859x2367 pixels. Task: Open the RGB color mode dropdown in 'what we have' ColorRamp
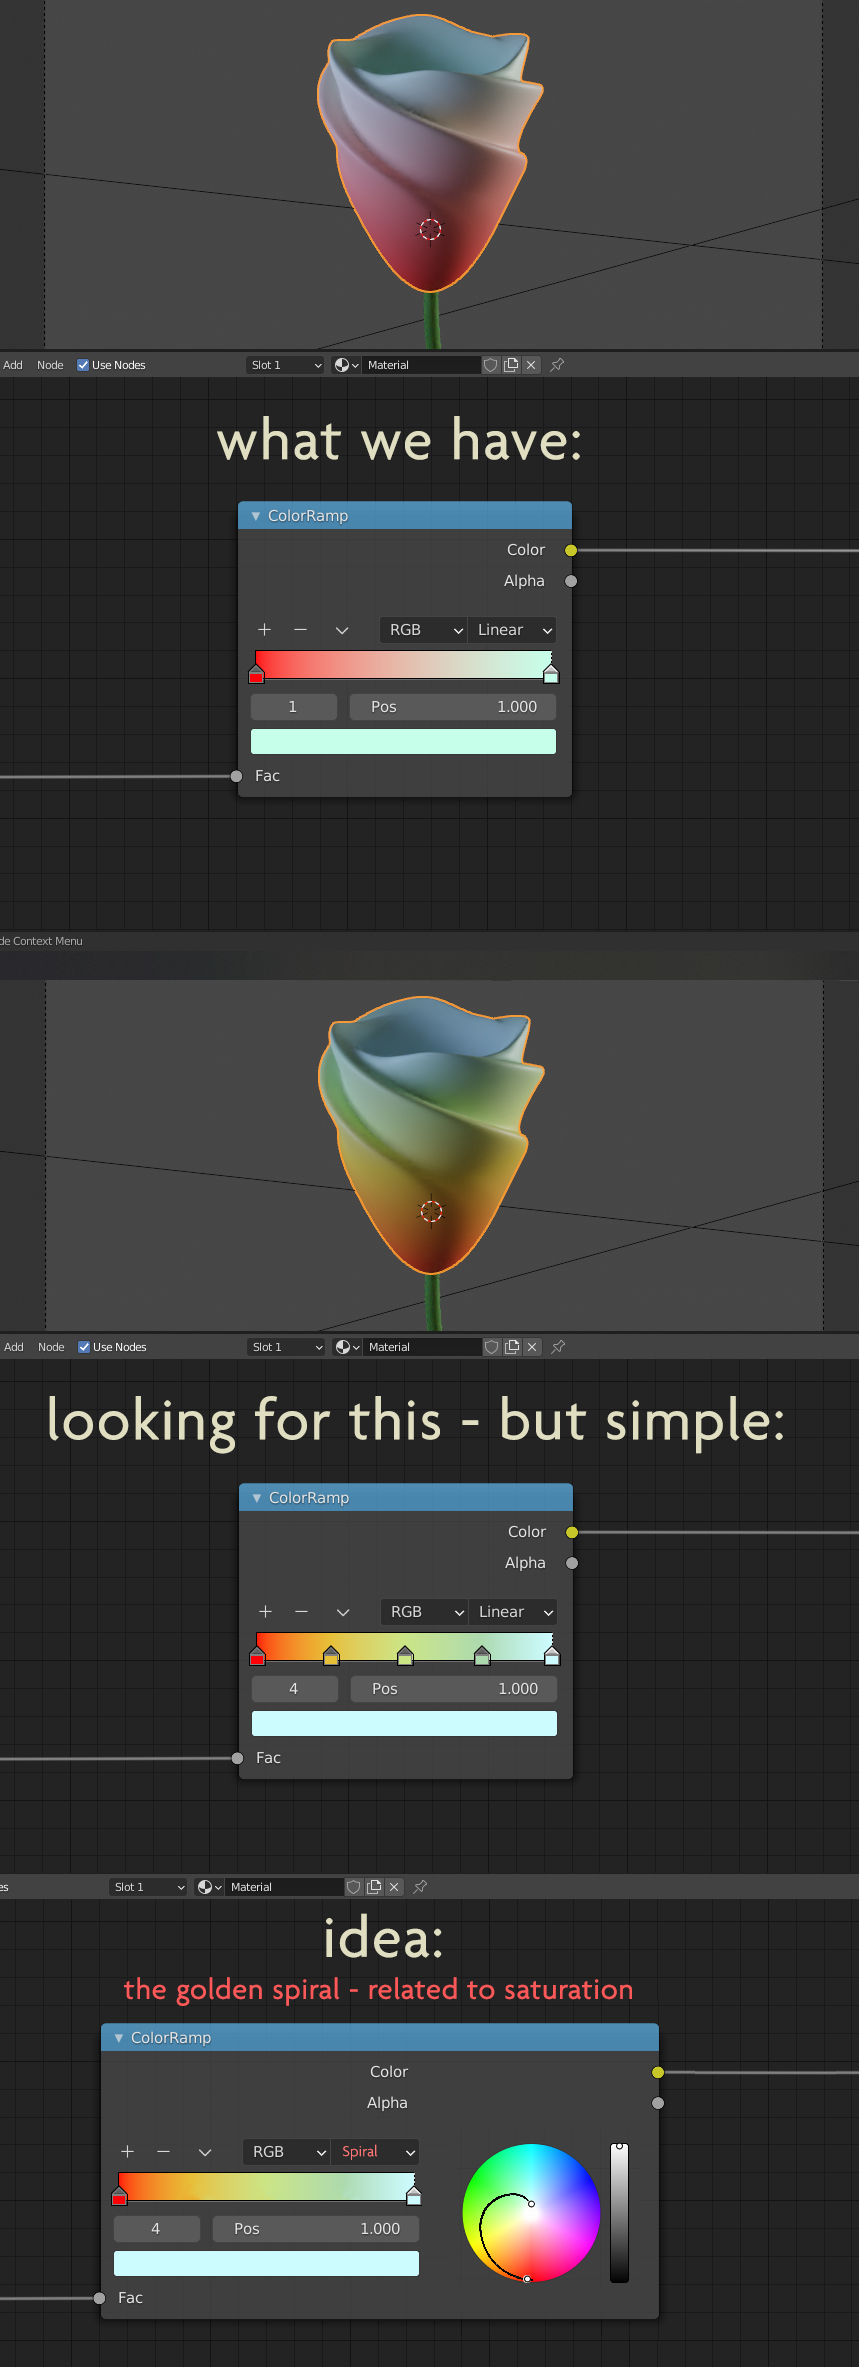tap(424, 630)
